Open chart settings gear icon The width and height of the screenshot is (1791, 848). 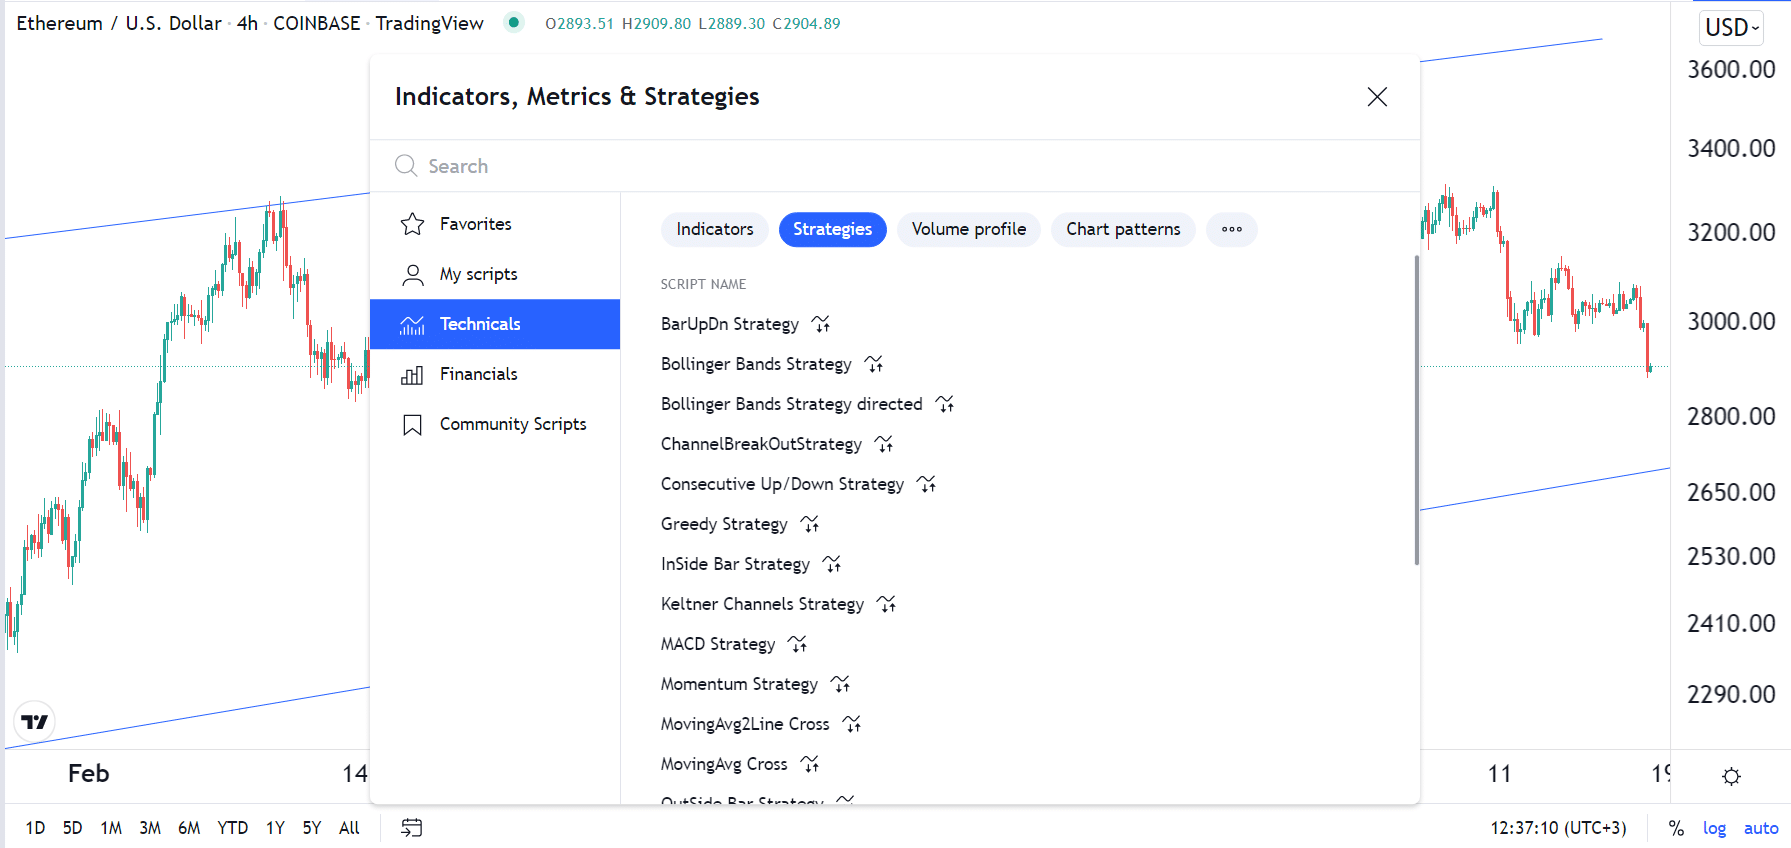[x=1732, y=776]
